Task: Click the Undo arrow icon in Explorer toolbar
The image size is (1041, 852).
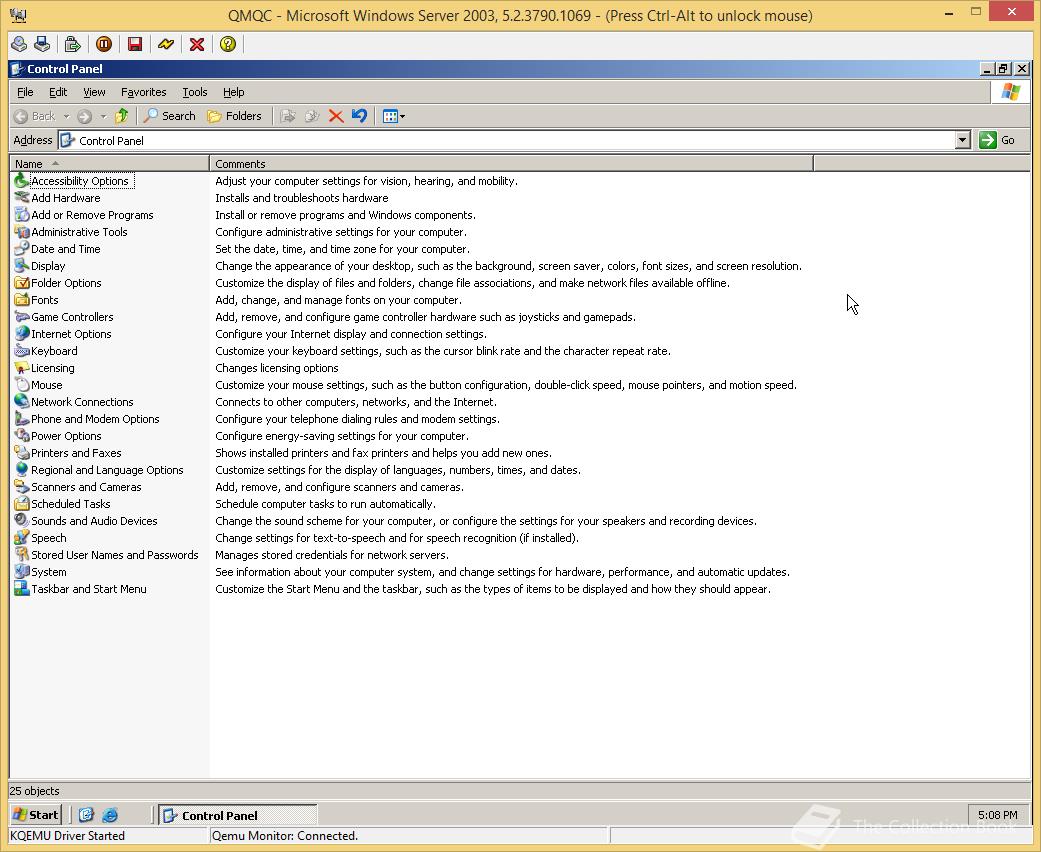Action: click(x=359, y=116)
